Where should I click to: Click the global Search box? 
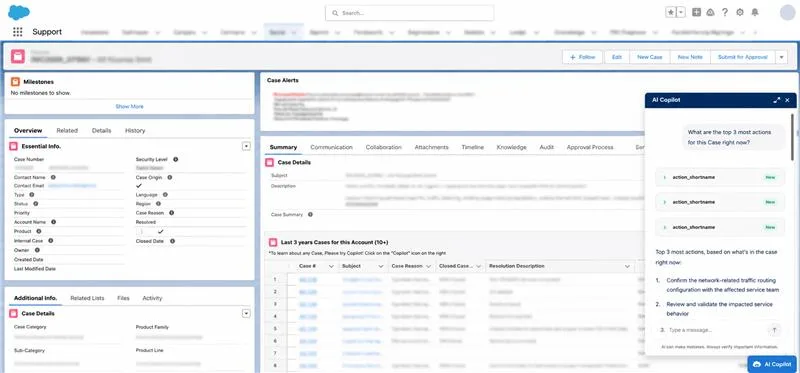(410, 13)
